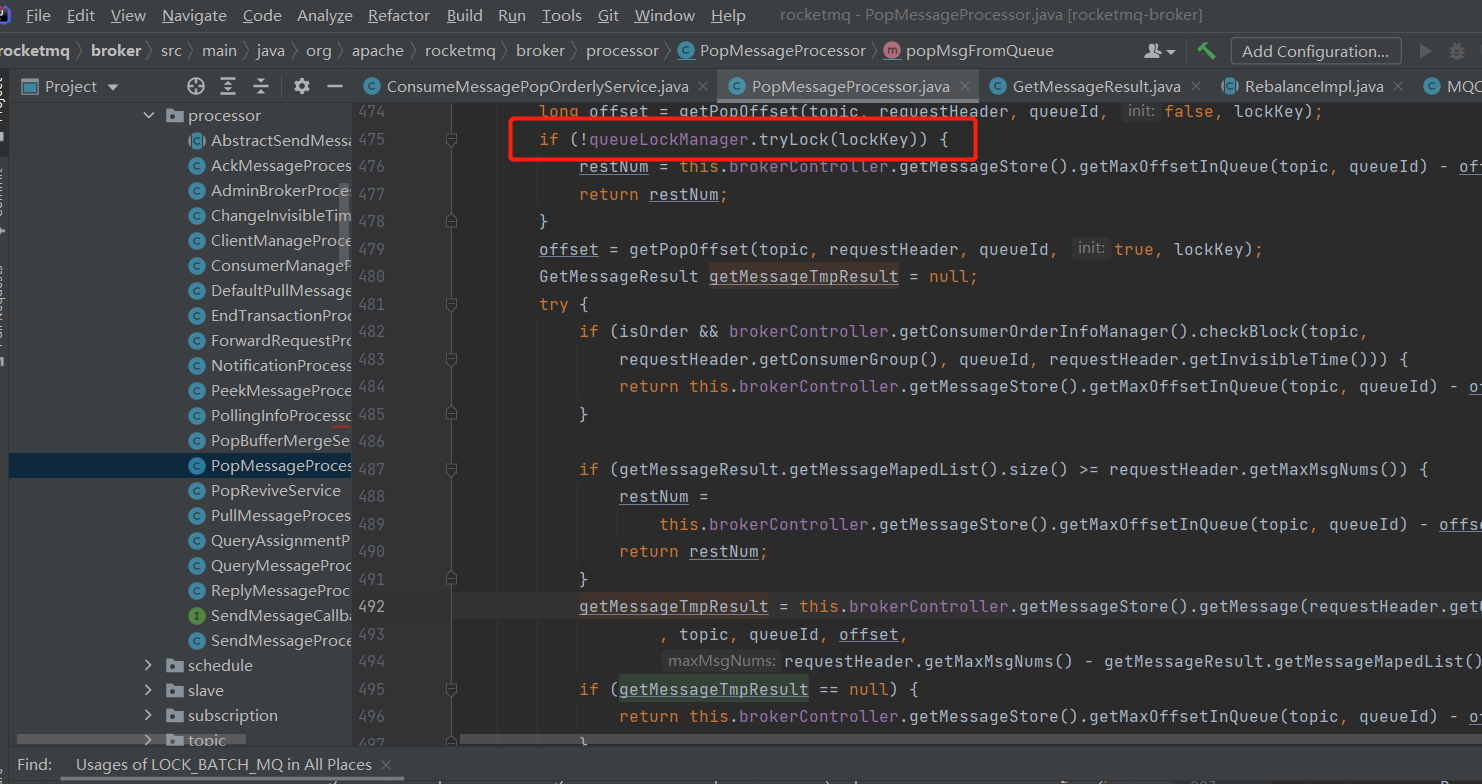
Task: Click Collapse All icon in Project panel
Action: coord(261,86)
